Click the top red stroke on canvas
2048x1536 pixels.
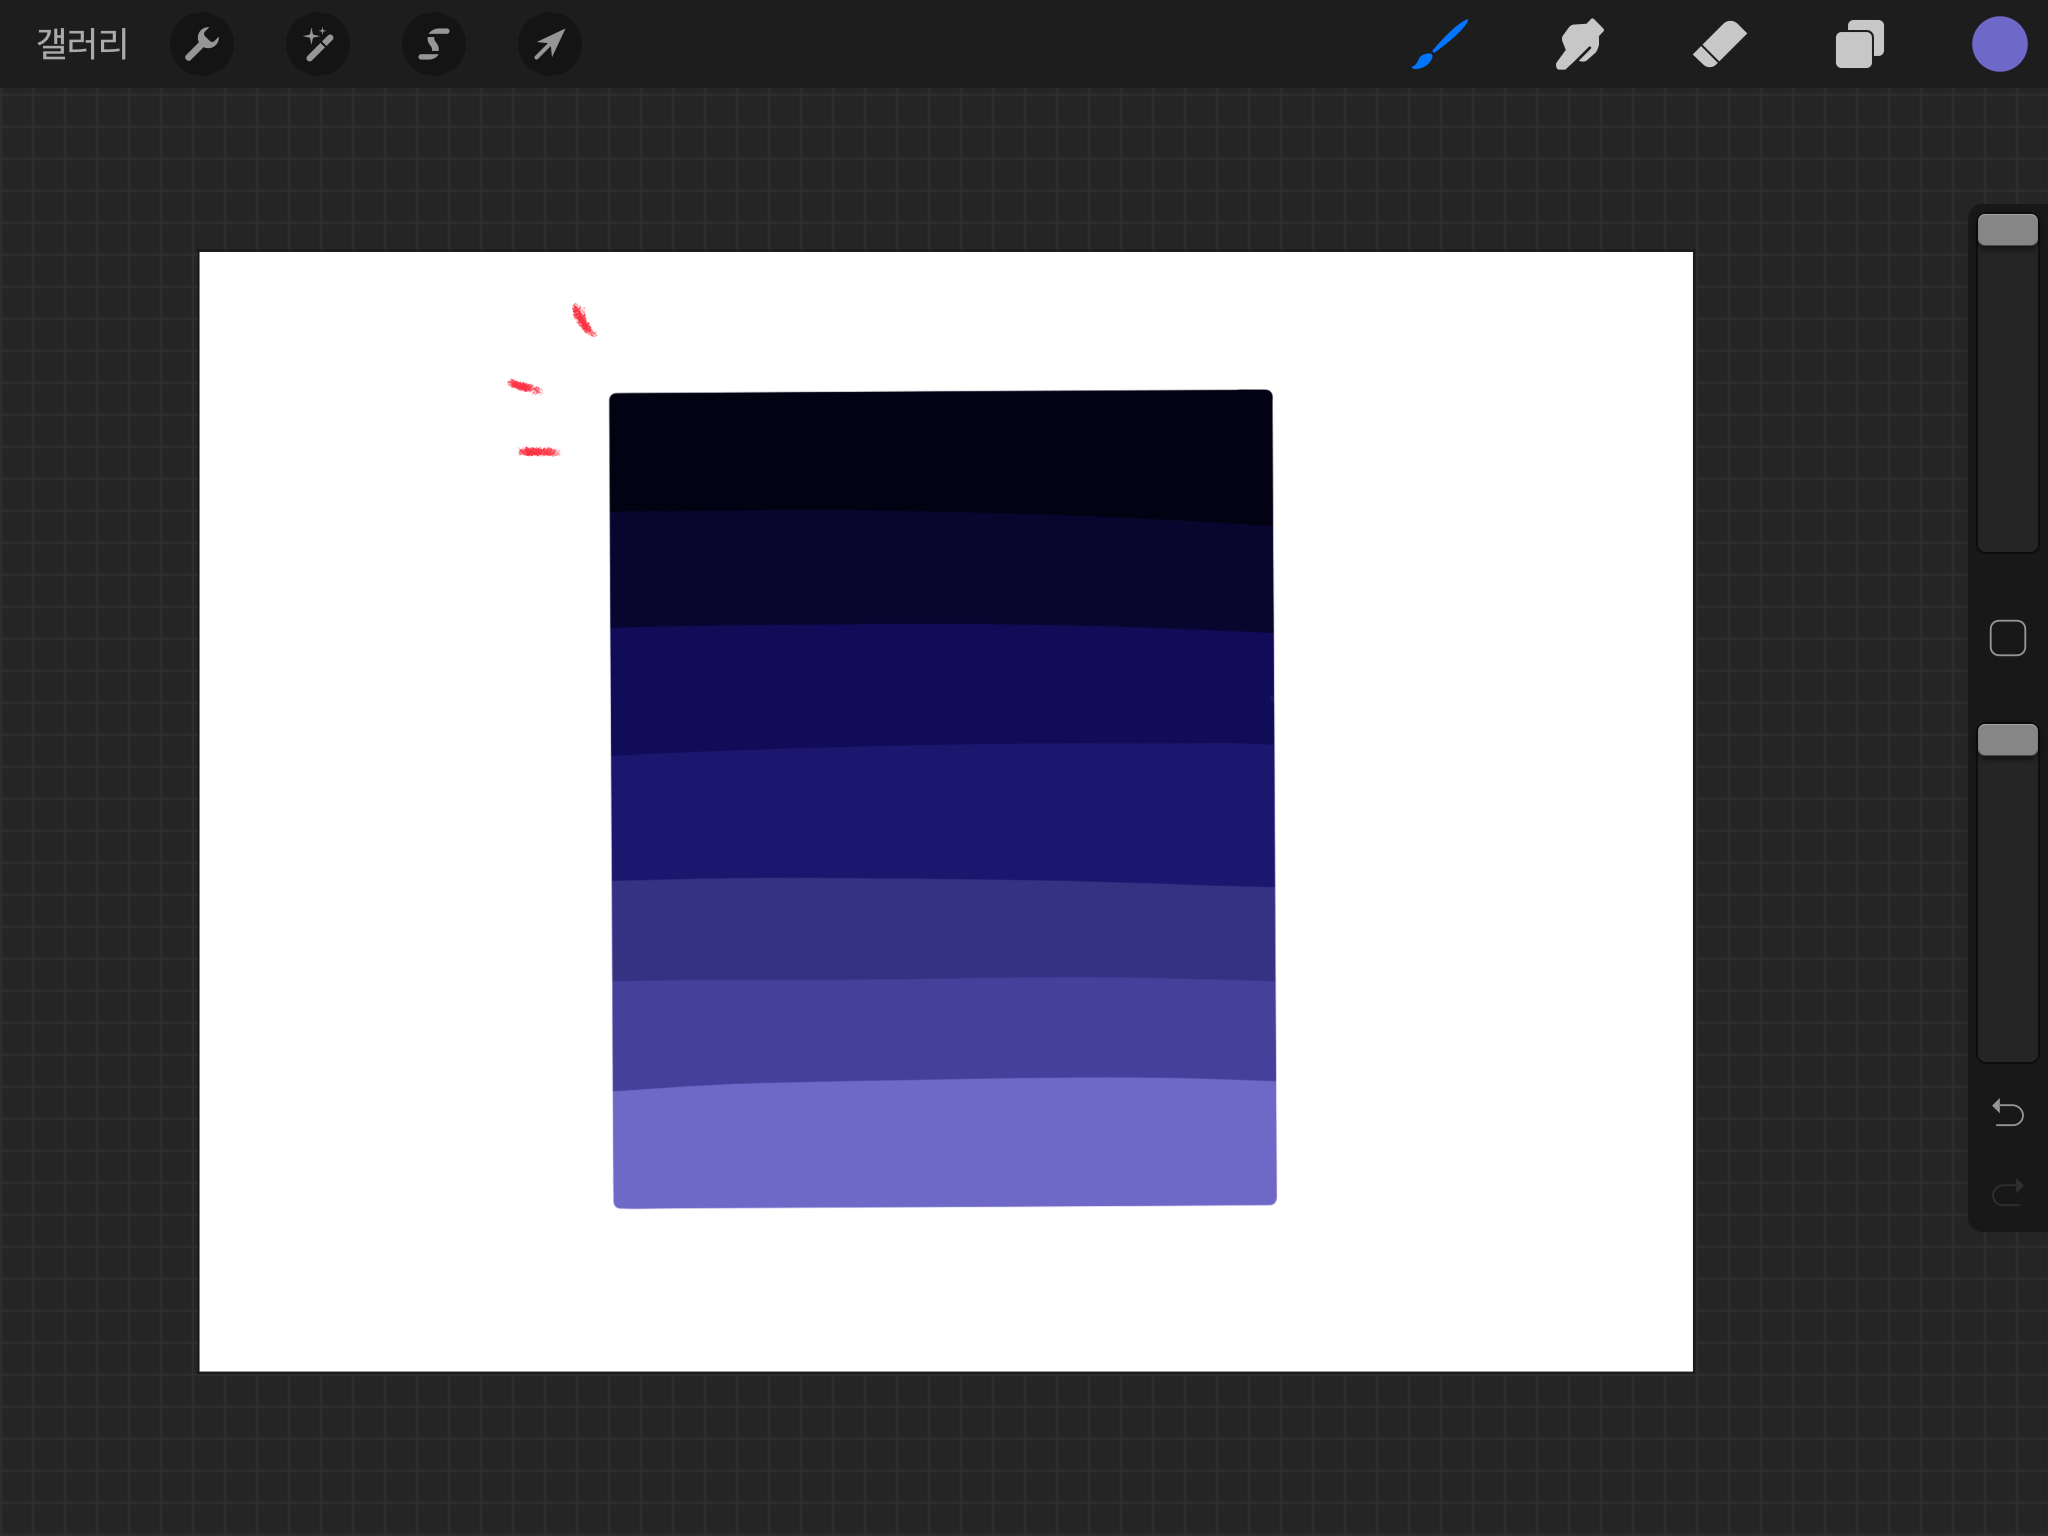(x=583, y=320)
